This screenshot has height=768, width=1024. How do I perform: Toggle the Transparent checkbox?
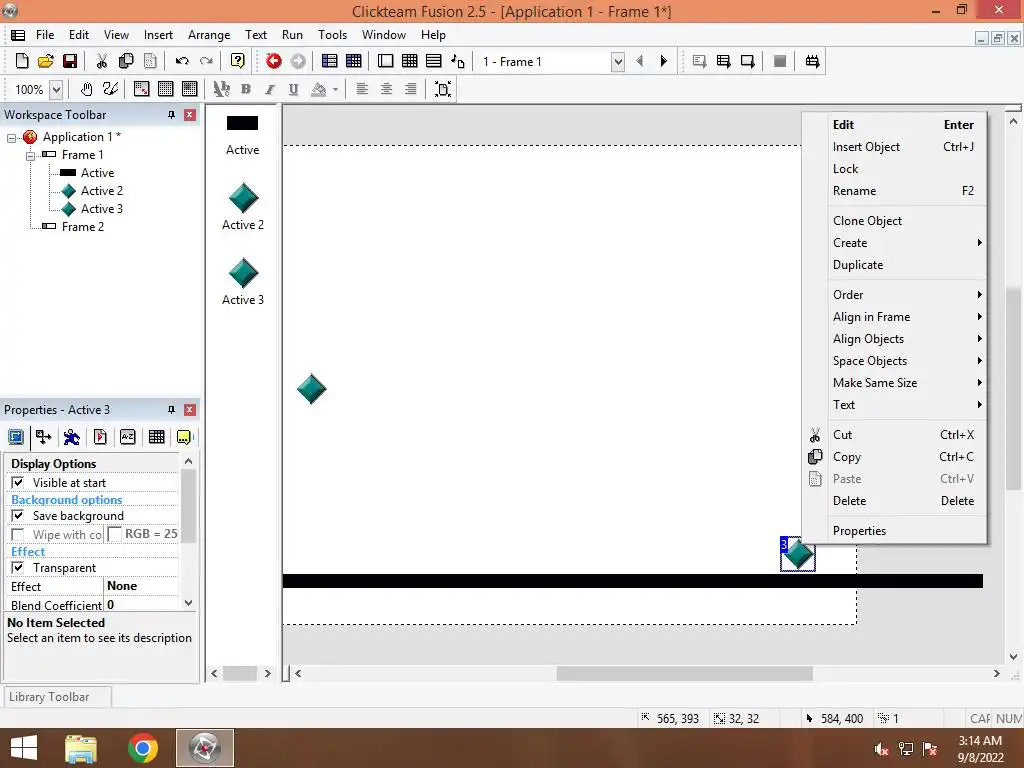tap(18, 568)
